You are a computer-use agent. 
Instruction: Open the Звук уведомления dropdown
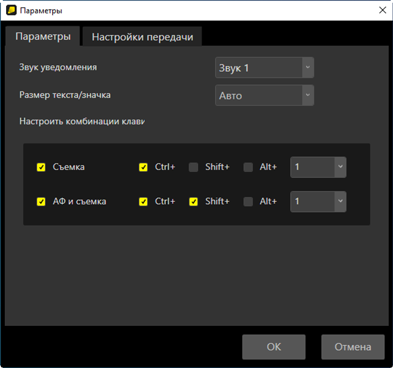[x=264, y=68]
